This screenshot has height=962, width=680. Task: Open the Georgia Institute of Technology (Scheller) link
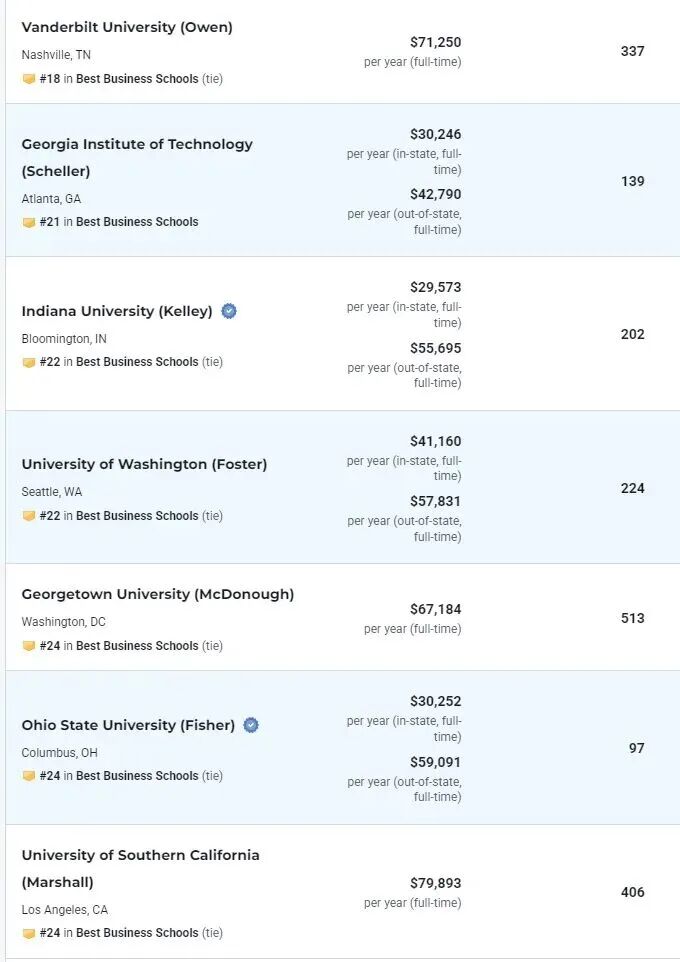(137, 158)
